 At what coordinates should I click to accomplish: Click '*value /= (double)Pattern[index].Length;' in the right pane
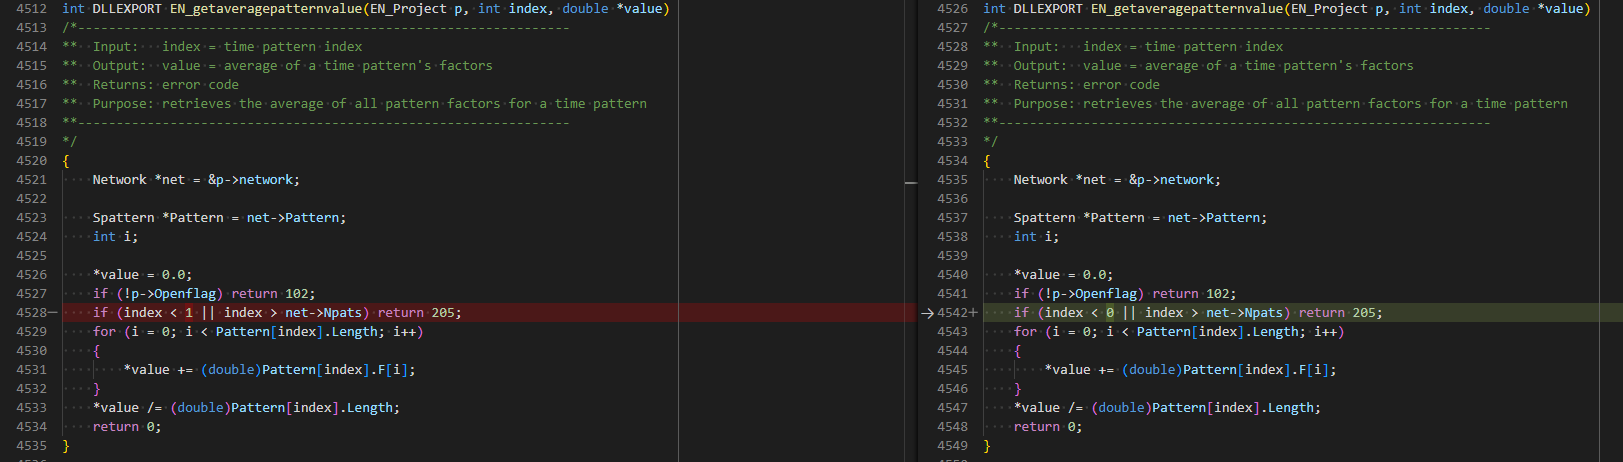pyautogui.click(x=1167, y=408)
